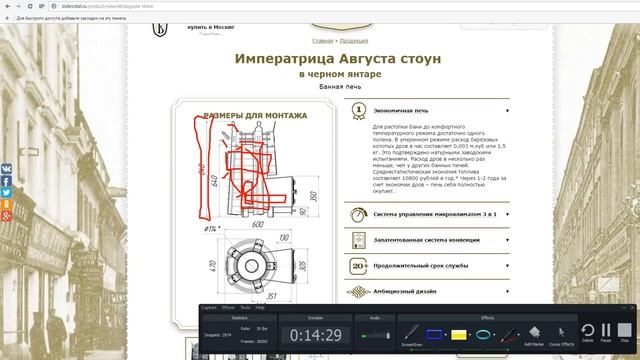The height and width of the screenshot is (360, 640).
Task: Pick the red line pen tool
Action: tap(508, 335)
